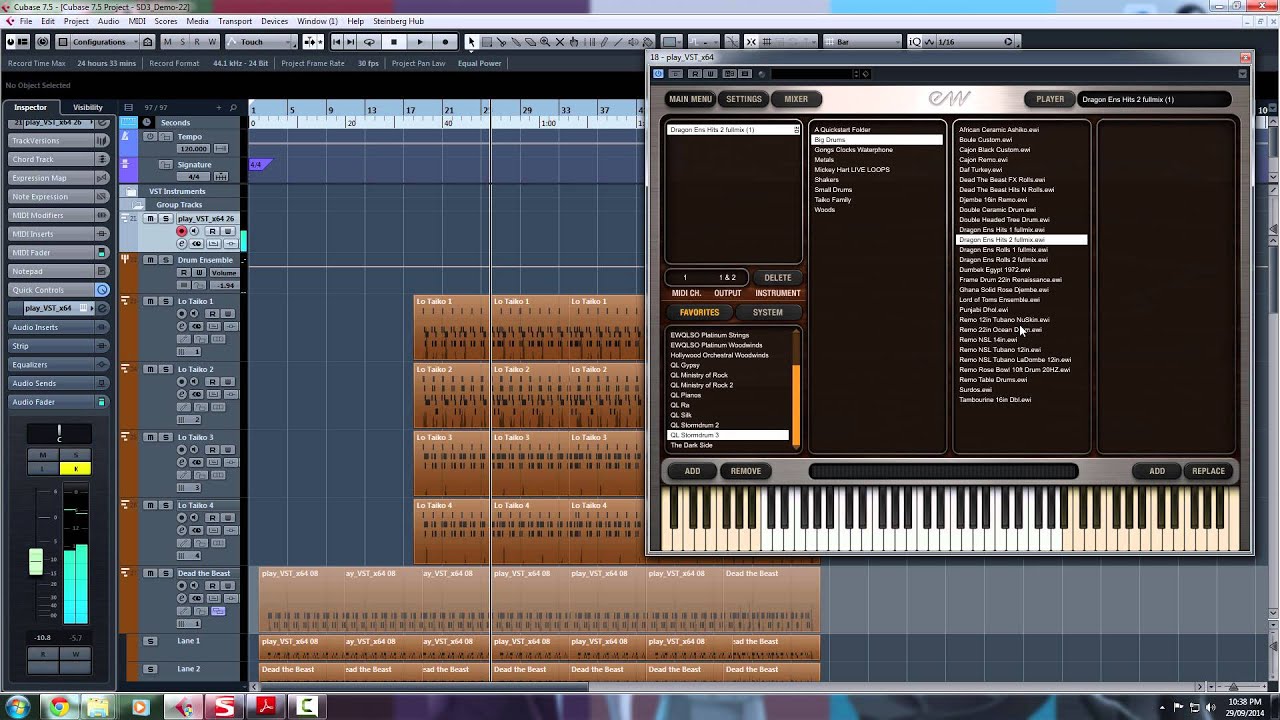Screen dimensions: 1280x720
Task: Select the Mute X tool in toolbar
Action: 559,42
